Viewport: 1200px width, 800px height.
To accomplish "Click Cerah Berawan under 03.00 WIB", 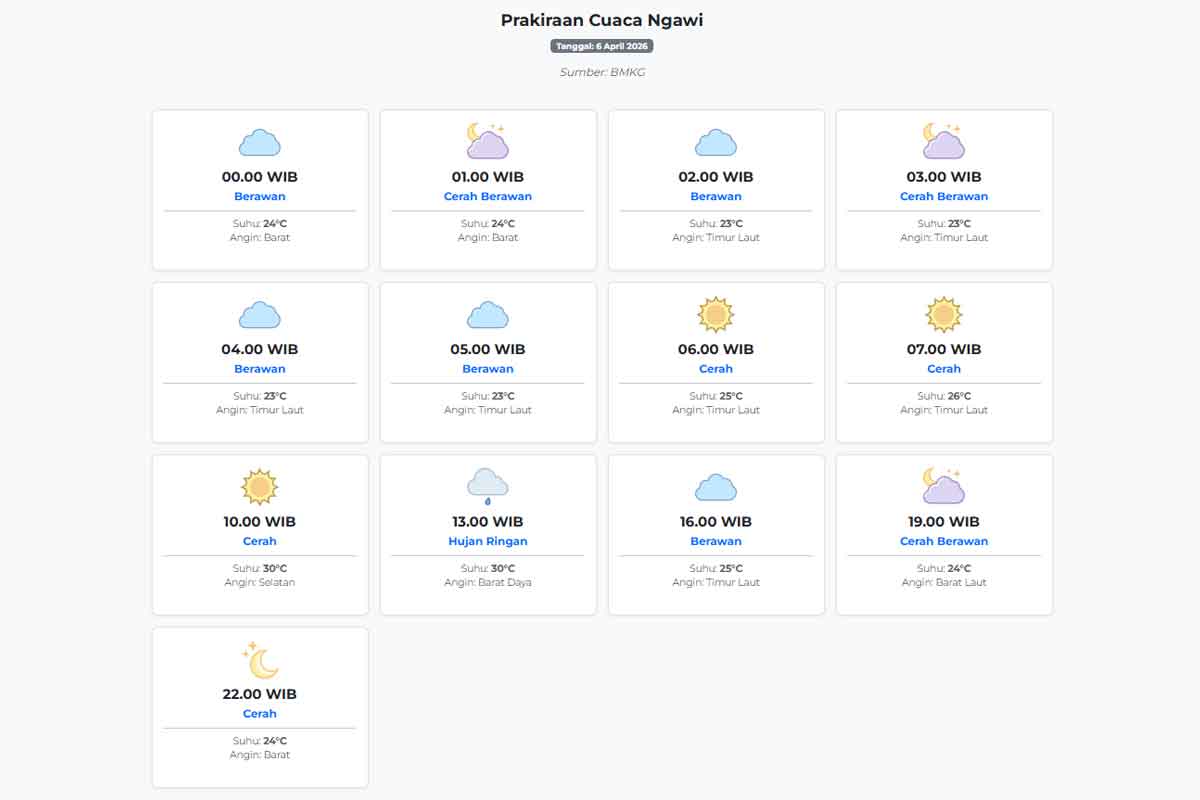I will (944, 196).
